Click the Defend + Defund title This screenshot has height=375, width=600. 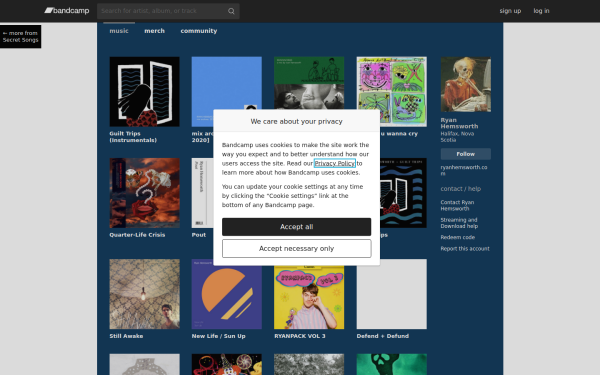(x=383, y=336)
